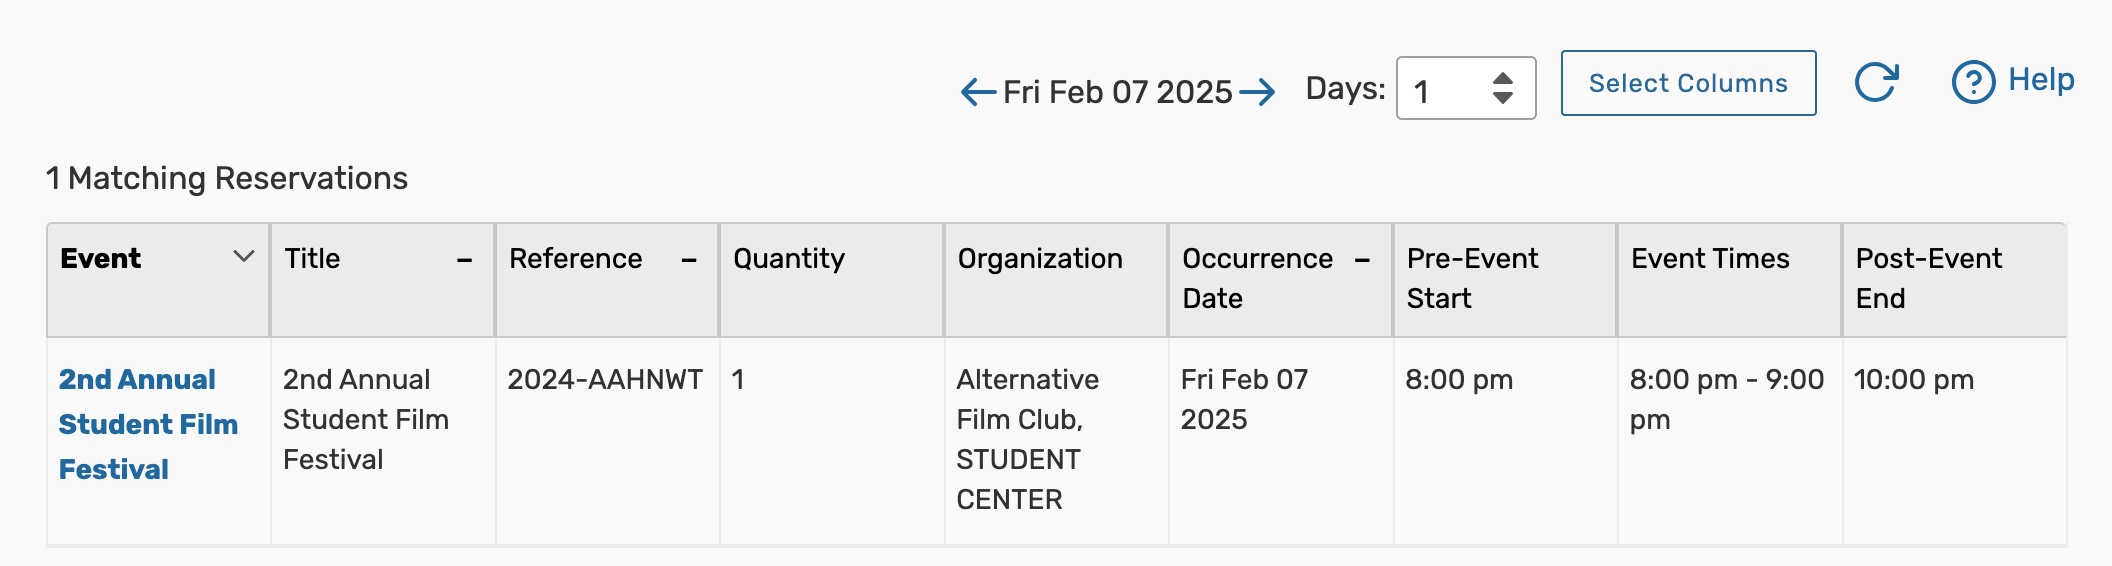Click the Title column dash icon
The width and height of the screenshot is (2112, 566).
(464, 260)
